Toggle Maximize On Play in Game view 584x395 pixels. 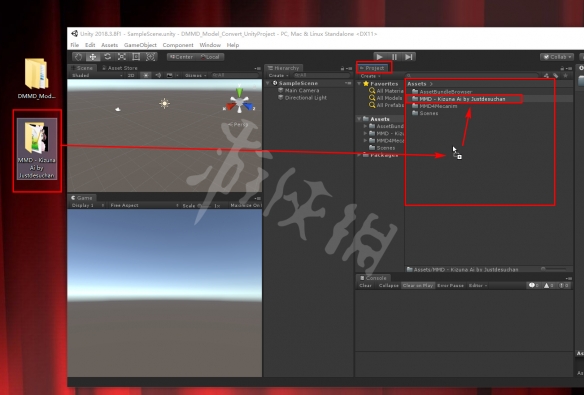point(245,206)
